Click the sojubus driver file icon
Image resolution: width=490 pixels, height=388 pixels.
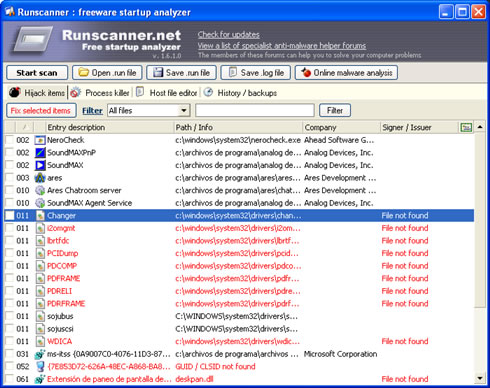(40, 316)
